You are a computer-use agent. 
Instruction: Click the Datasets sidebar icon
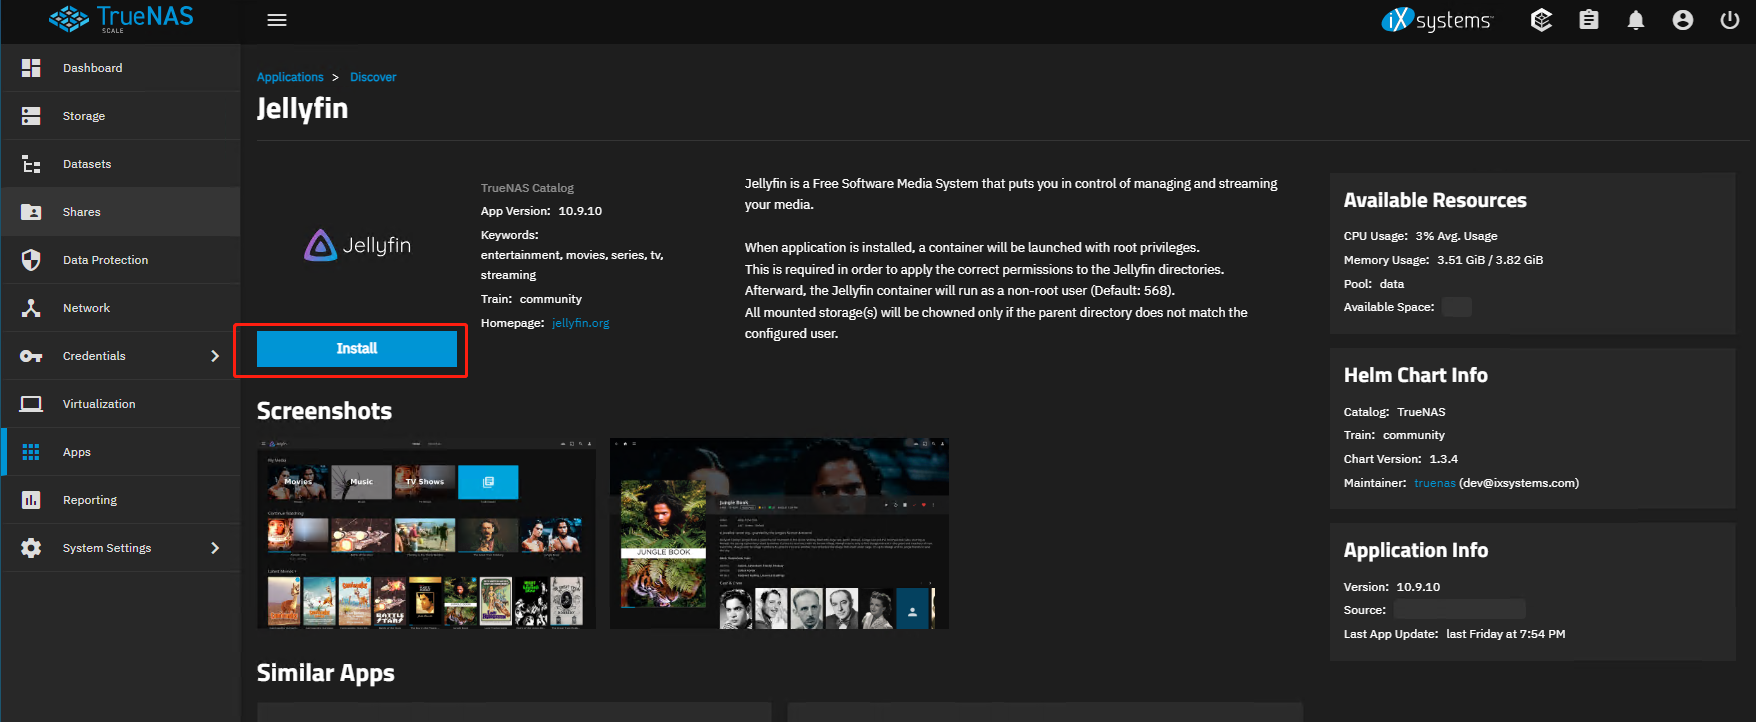31,164
